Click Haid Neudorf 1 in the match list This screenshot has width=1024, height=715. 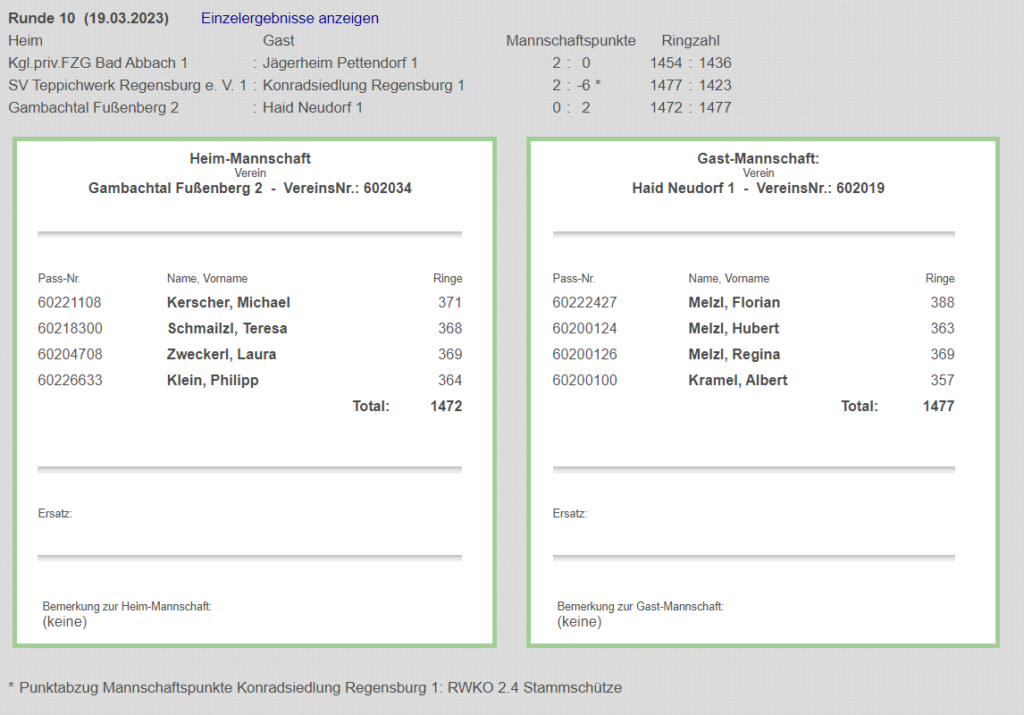point(312,107)
